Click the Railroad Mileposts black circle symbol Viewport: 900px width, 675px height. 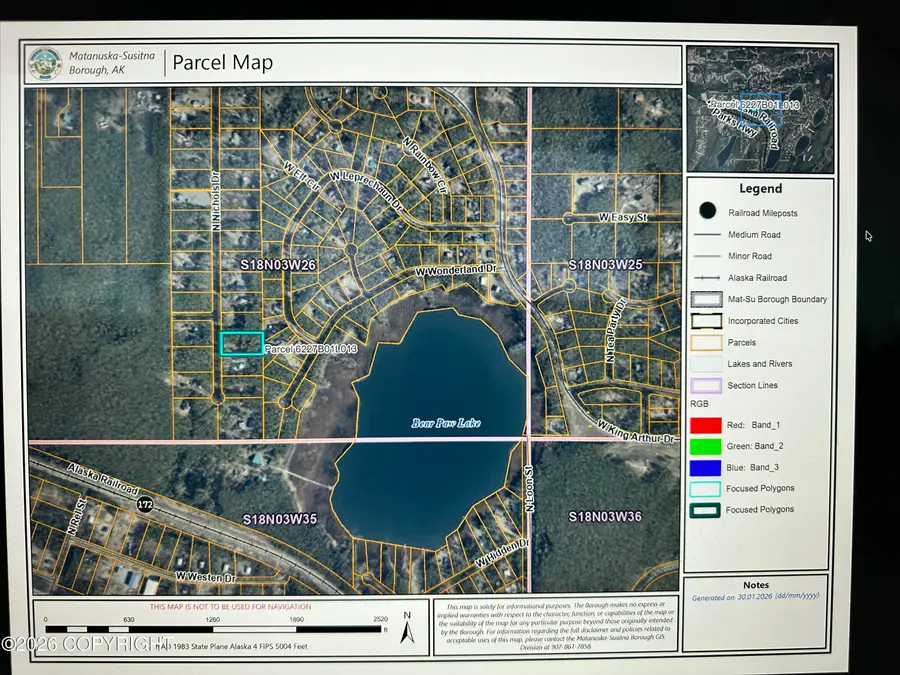[708, 212]
